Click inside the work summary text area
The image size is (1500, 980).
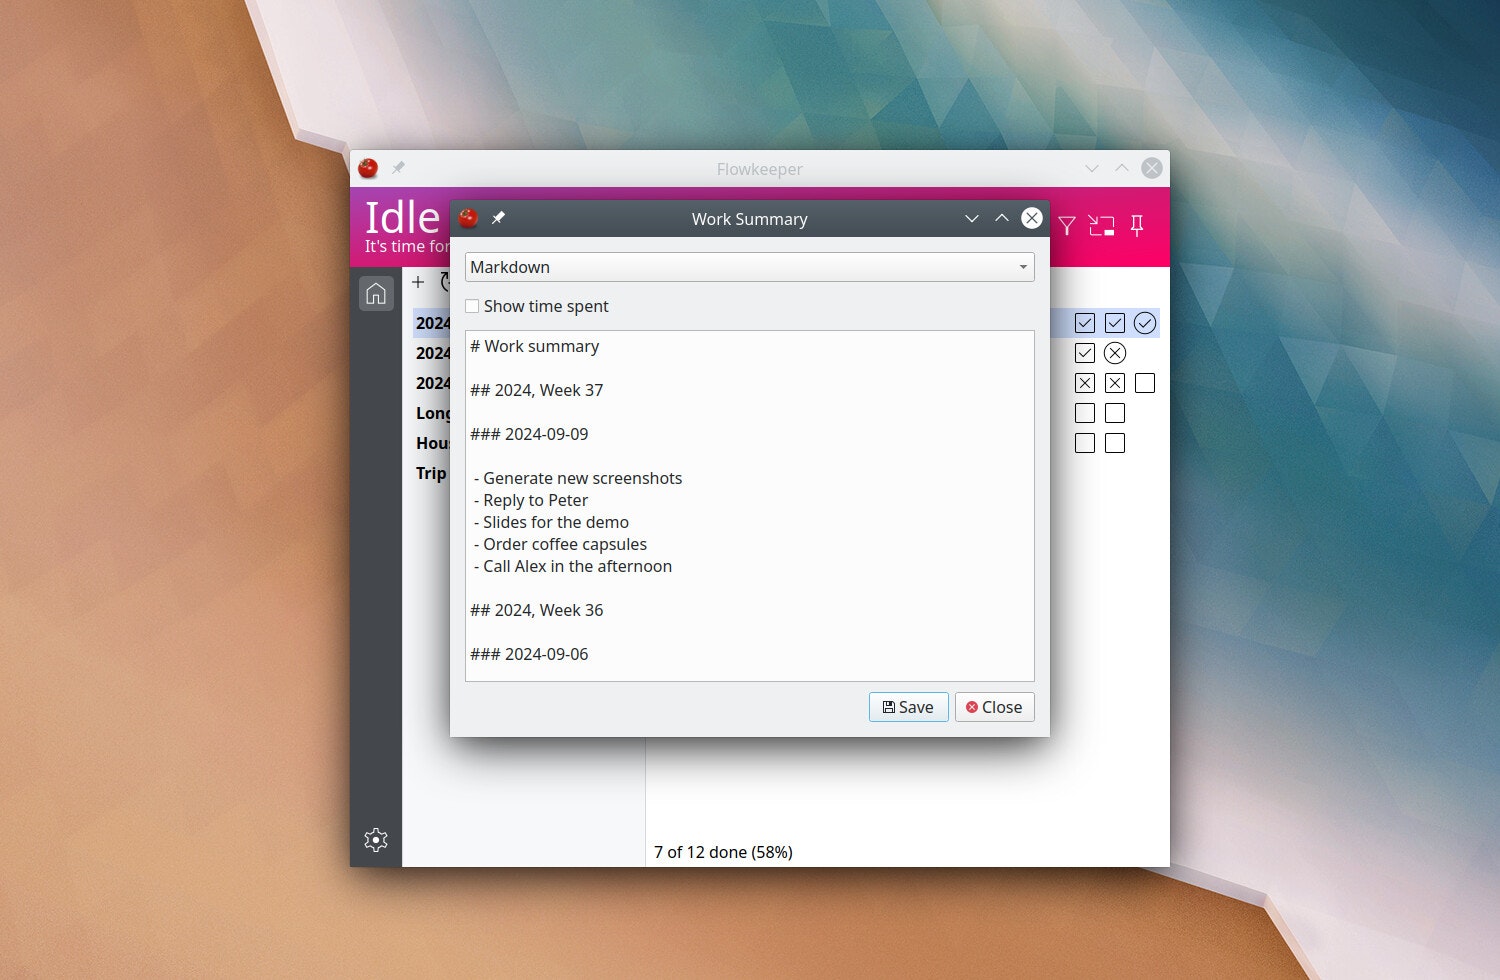[x=749, y=506]
